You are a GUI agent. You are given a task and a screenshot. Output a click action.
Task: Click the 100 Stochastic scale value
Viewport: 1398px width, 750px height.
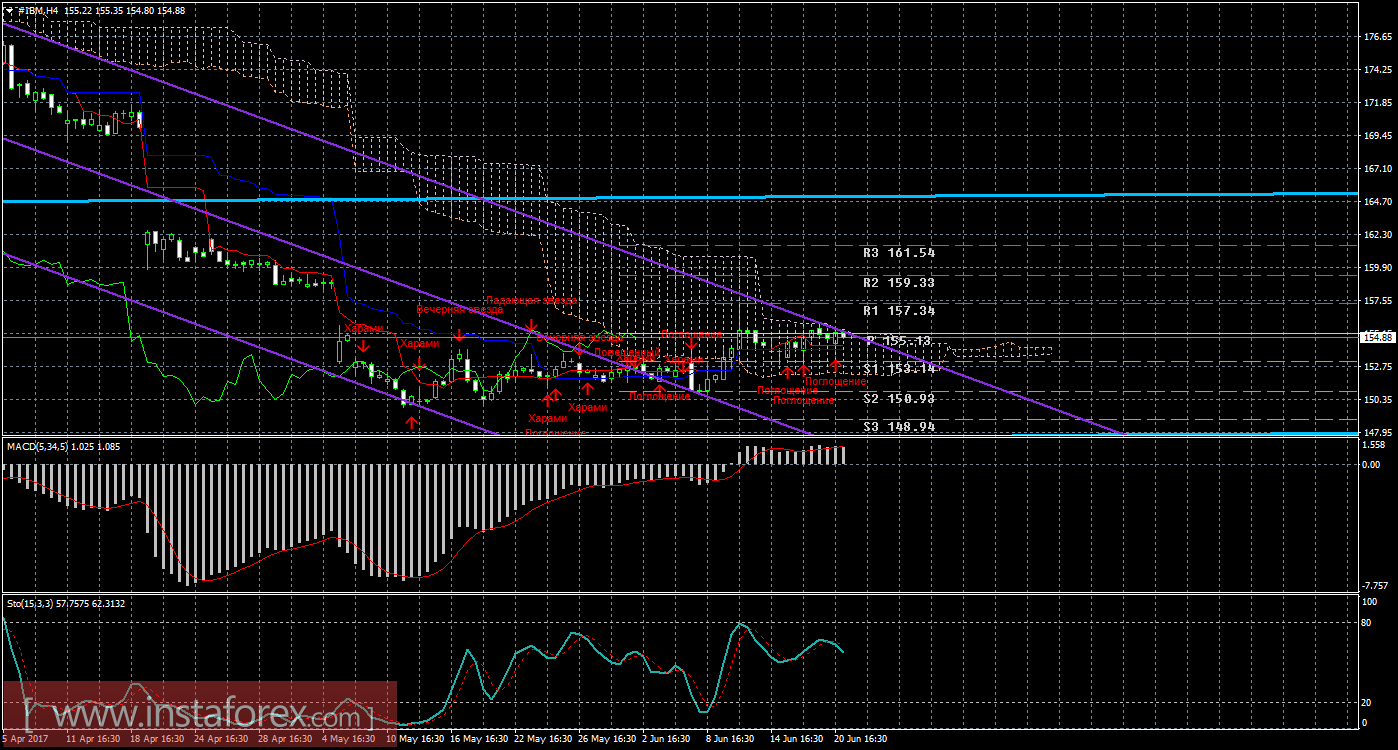click(x=1372, y=602)
